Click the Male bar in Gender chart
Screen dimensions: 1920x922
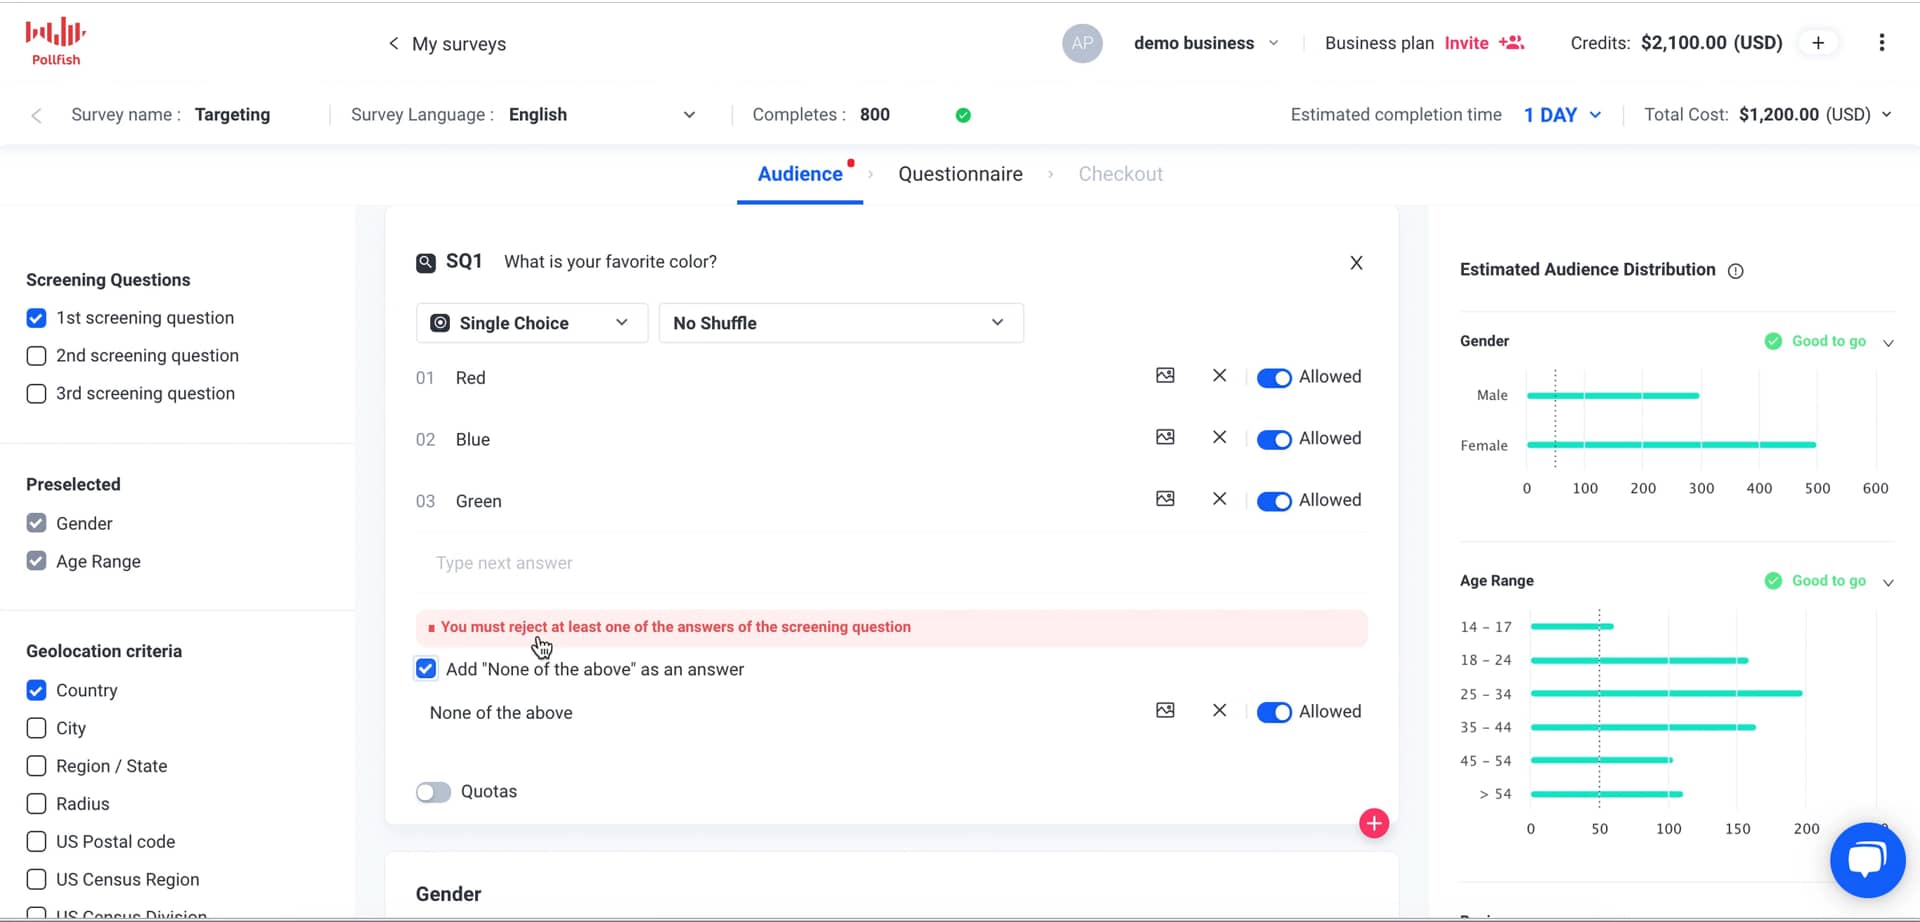point(1613,396)
